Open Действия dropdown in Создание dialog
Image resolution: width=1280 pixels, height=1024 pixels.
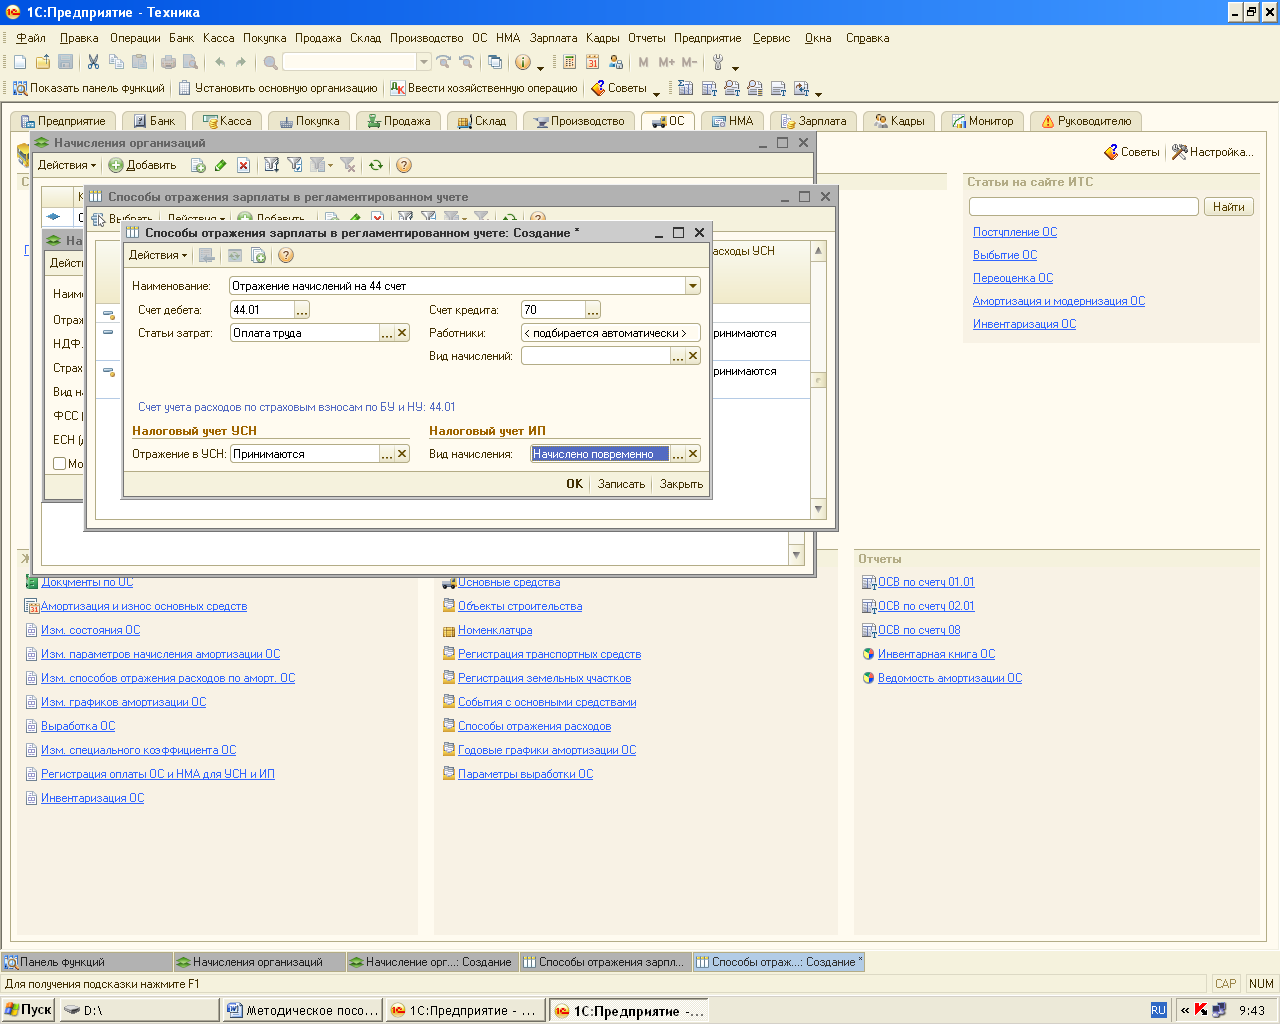coord(158,255)
